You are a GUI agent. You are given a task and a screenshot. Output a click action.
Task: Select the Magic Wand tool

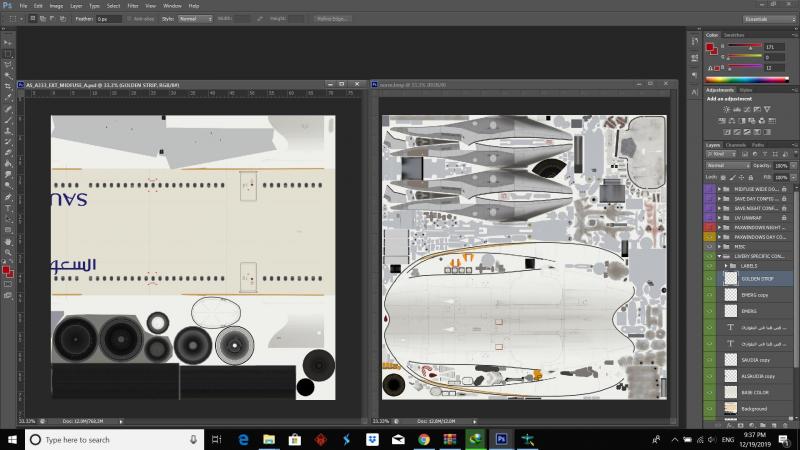click(7, 76)
